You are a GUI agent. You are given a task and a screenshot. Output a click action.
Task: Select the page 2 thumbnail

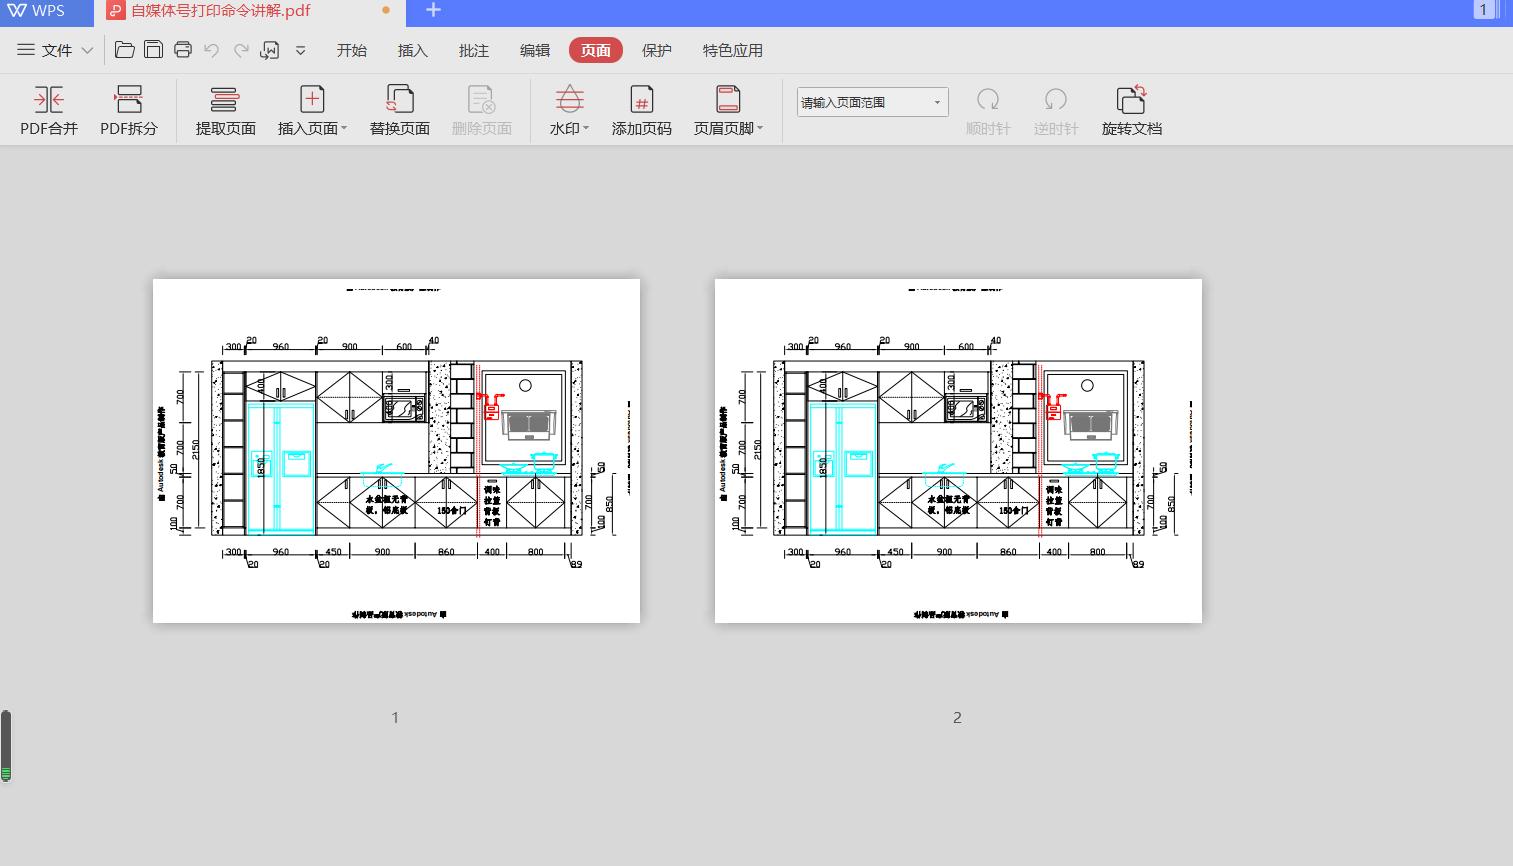pos(958,451)
